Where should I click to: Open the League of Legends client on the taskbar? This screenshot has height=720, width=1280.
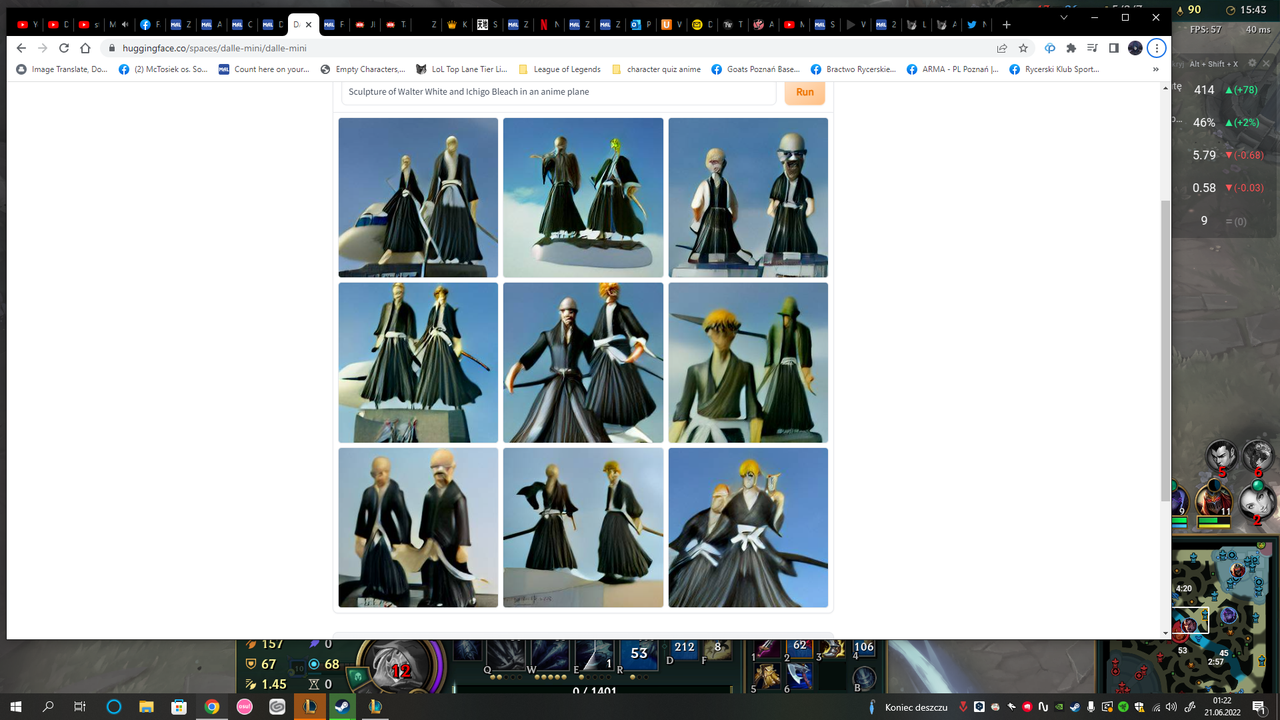(310, 706)
